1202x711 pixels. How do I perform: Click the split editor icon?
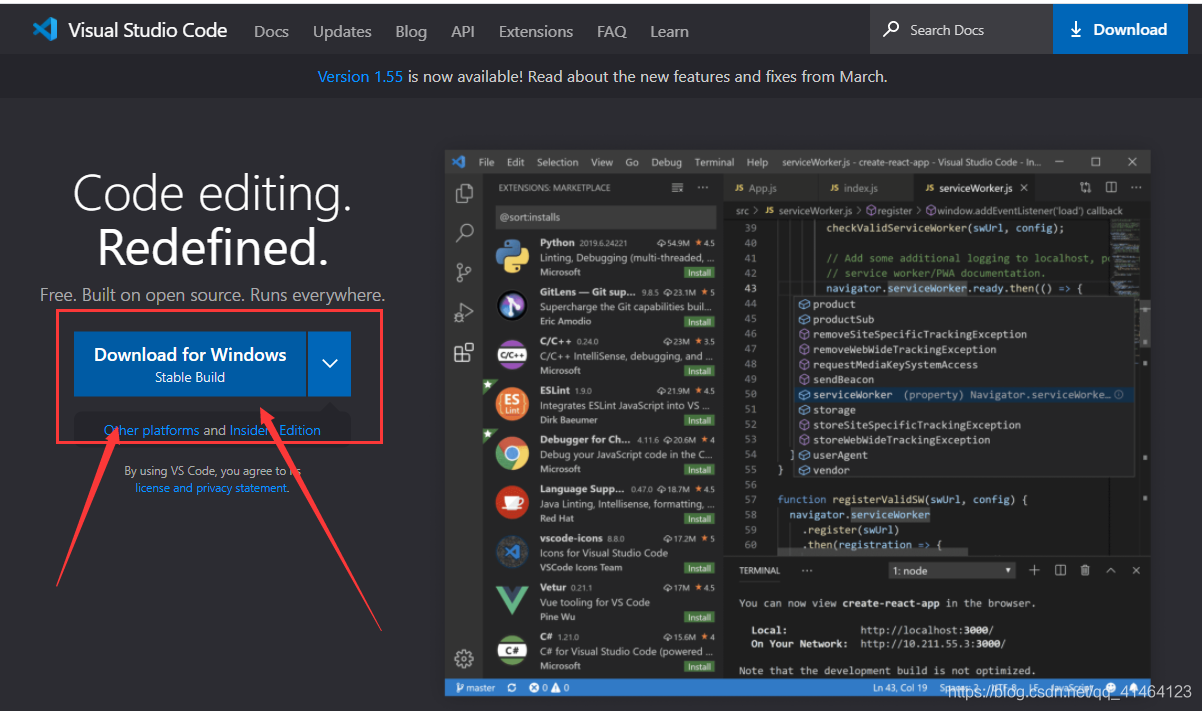[1111, 187]
